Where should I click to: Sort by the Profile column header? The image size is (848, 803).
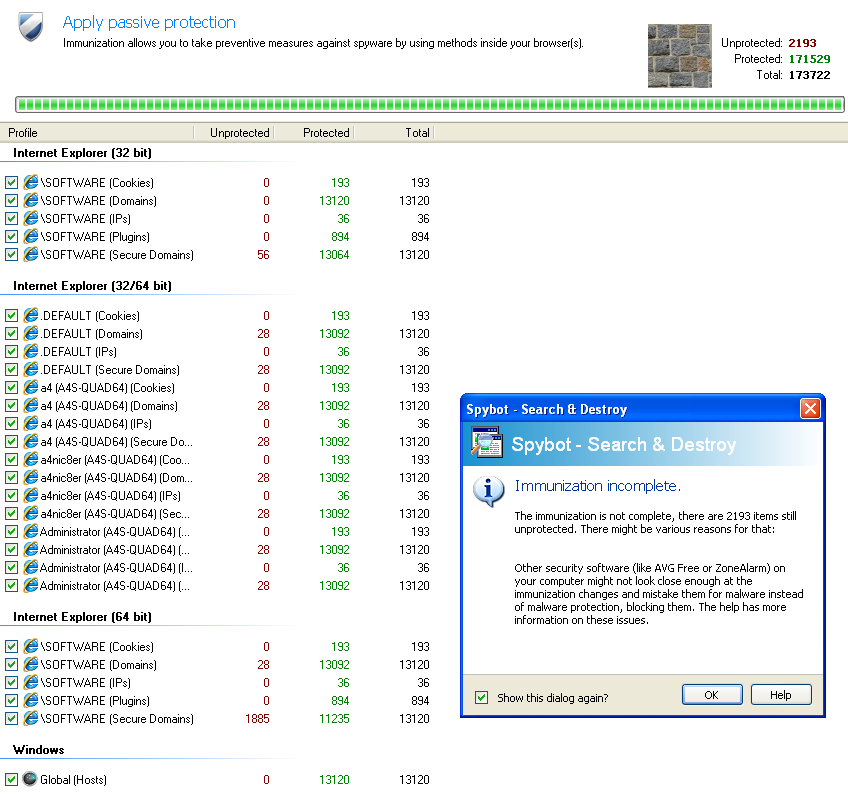[97, 132]
